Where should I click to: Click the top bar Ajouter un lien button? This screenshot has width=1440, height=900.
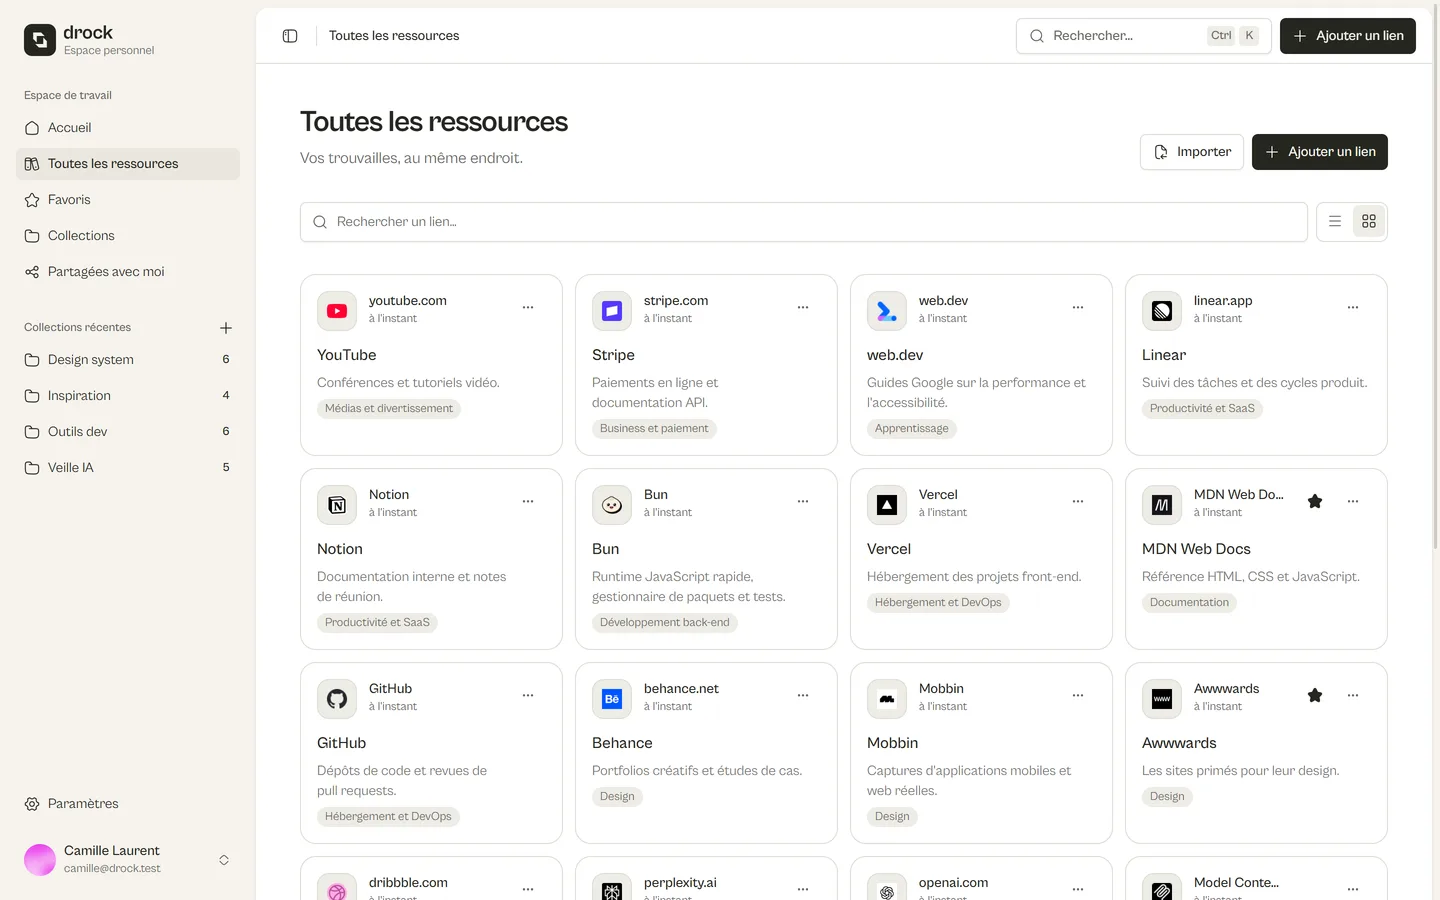tap(1348, 36)
